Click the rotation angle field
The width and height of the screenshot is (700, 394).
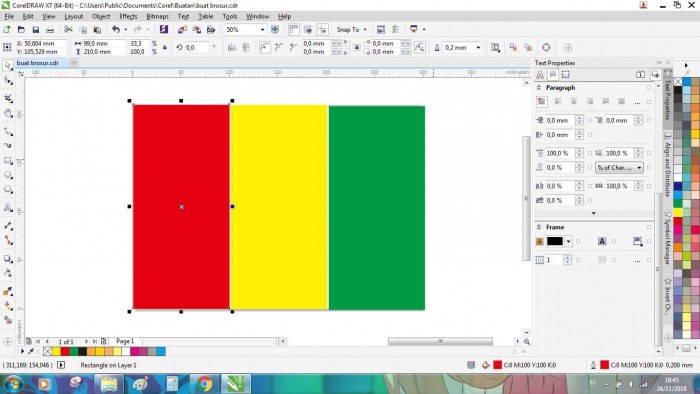196,47
